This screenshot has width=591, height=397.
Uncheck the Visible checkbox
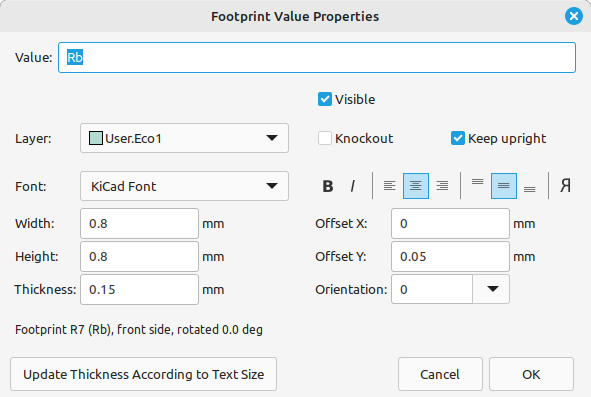coord(325,100)
